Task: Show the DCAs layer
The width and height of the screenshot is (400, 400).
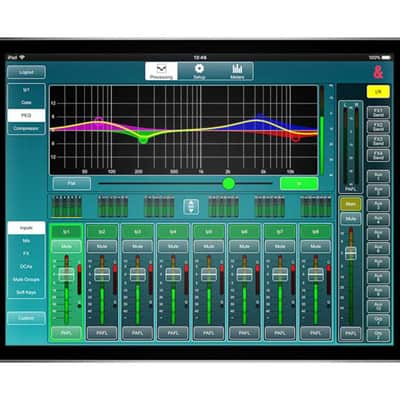Action: [x=26, y=267]
